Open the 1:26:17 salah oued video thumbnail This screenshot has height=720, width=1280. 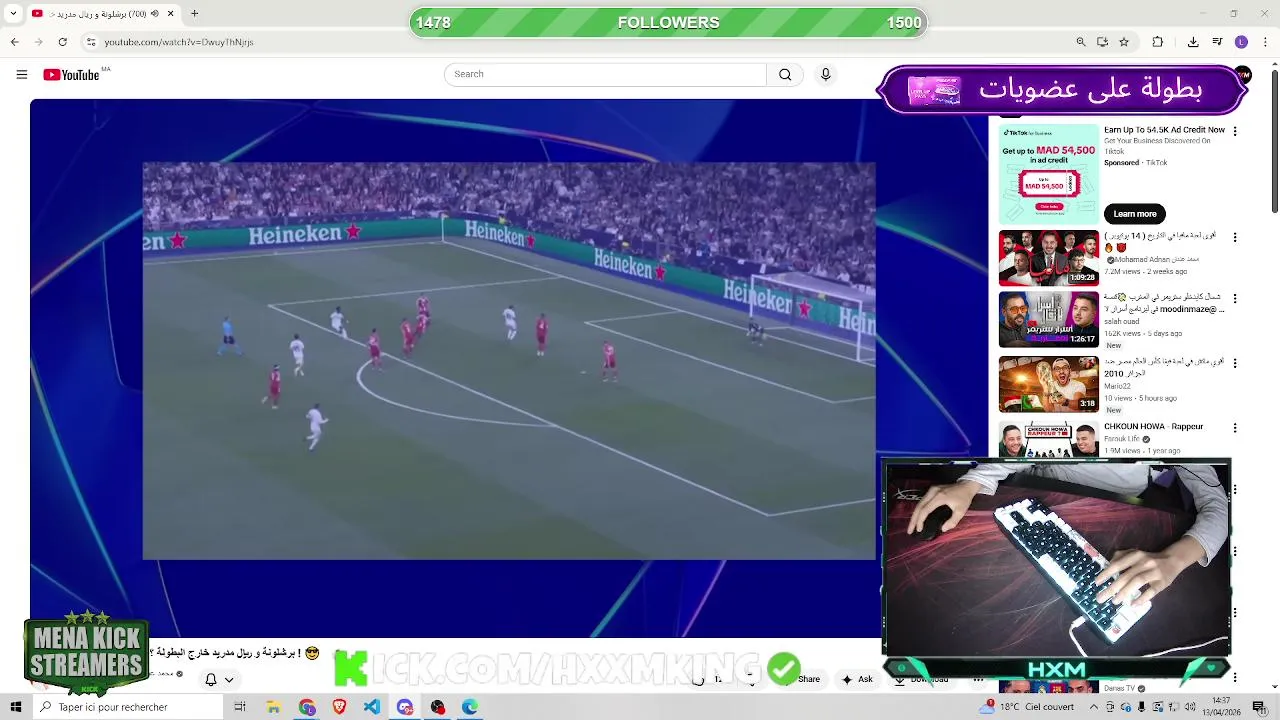[x=1048, y=320]
